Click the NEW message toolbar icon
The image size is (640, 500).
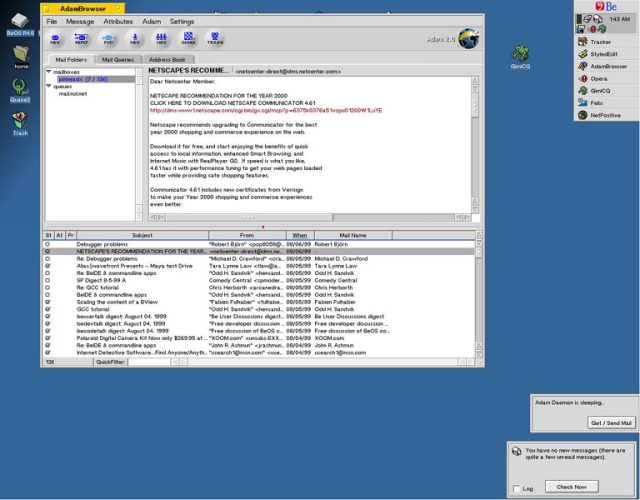(x=55, y=39)
